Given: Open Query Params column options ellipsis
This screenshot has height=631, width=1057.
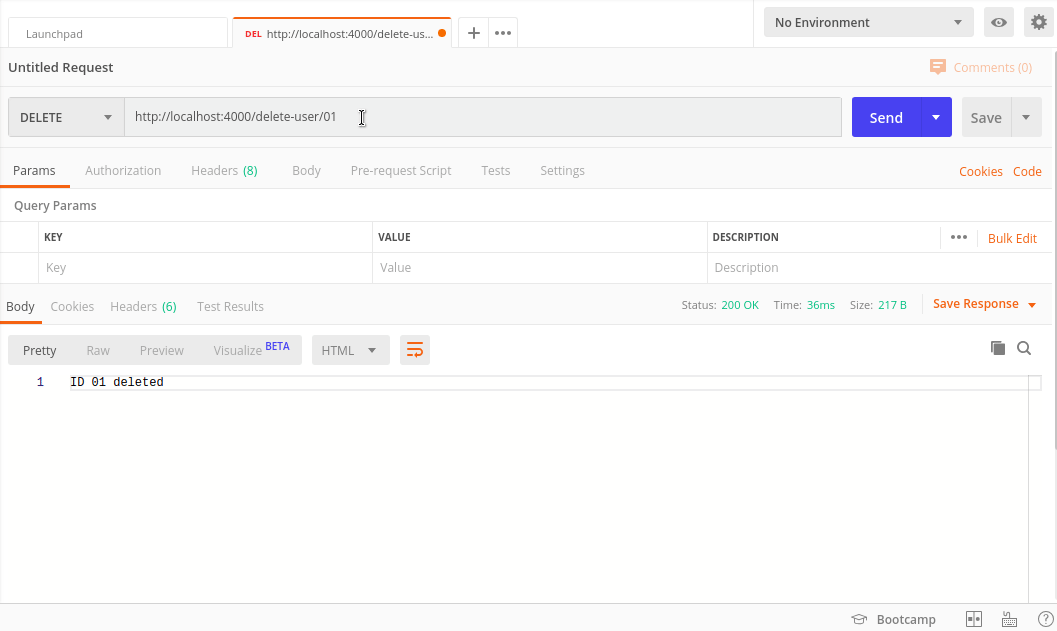Looking at the screenshot, I should (959, 237).
